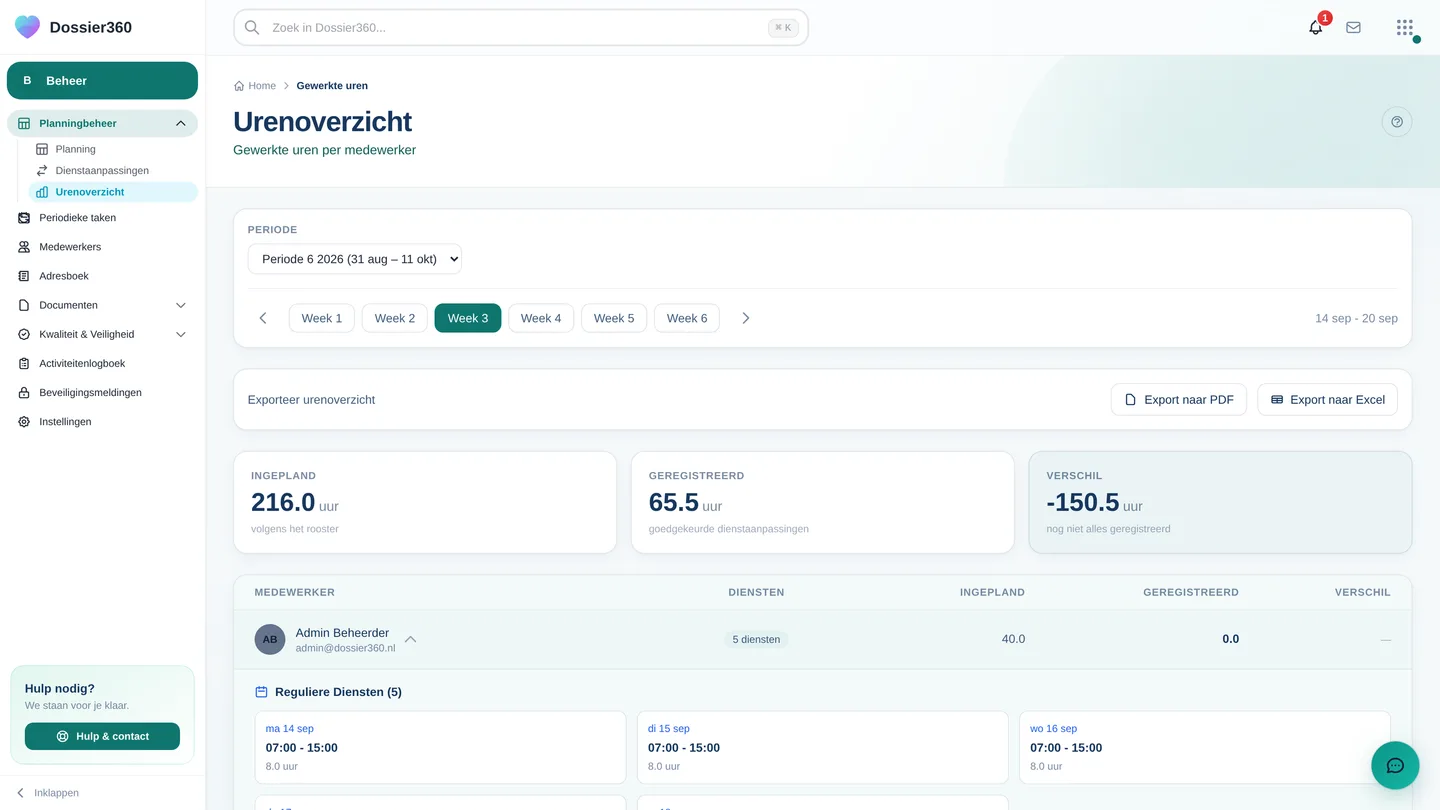Switch to Week 1 tab
This screenshot has width=1440, height=810.
(x=322, y=318)
